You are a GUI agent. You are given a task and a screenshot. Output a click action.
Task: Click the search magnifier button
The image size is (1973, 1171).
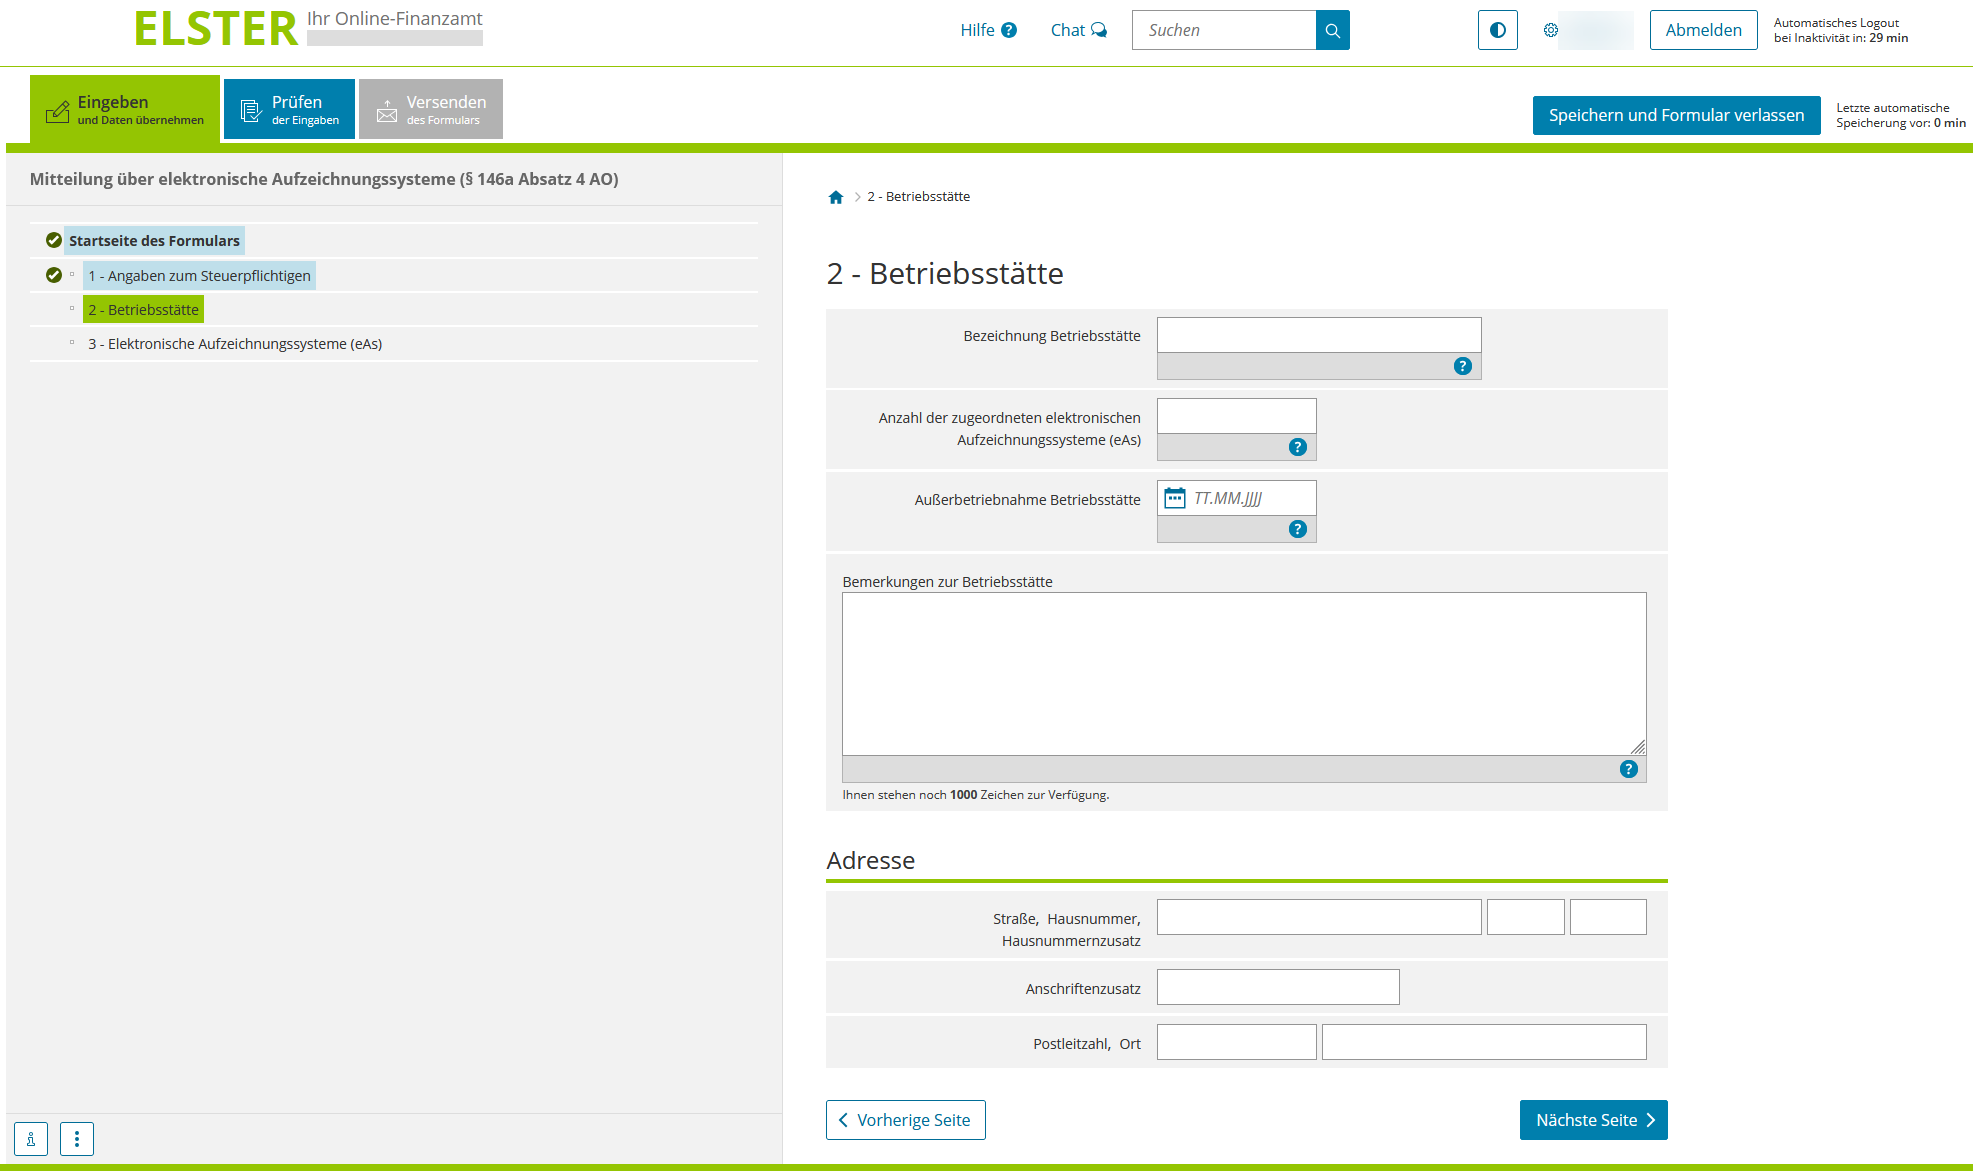tap(1332, 30)
